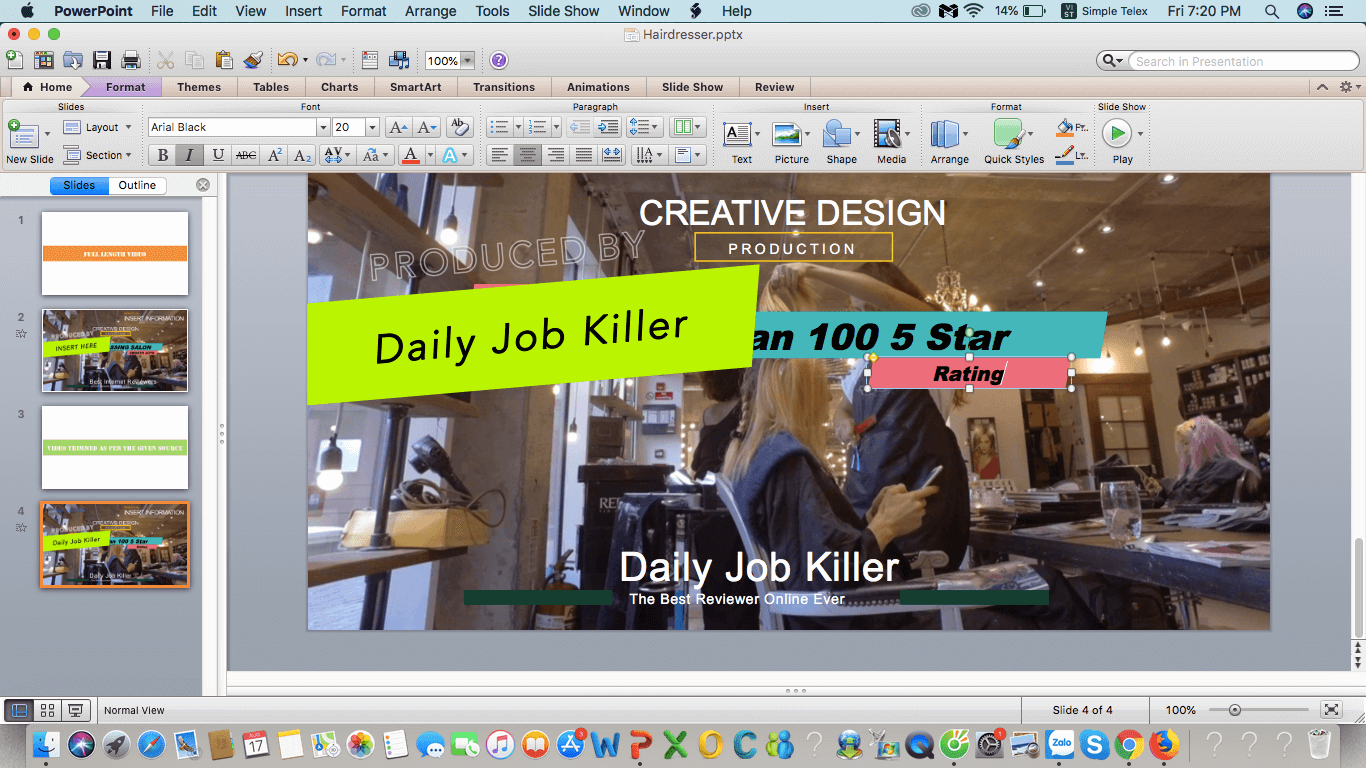Click the Help question mark icon
The height and width of the screenshot is (768, 1366).
coord(499,60)
